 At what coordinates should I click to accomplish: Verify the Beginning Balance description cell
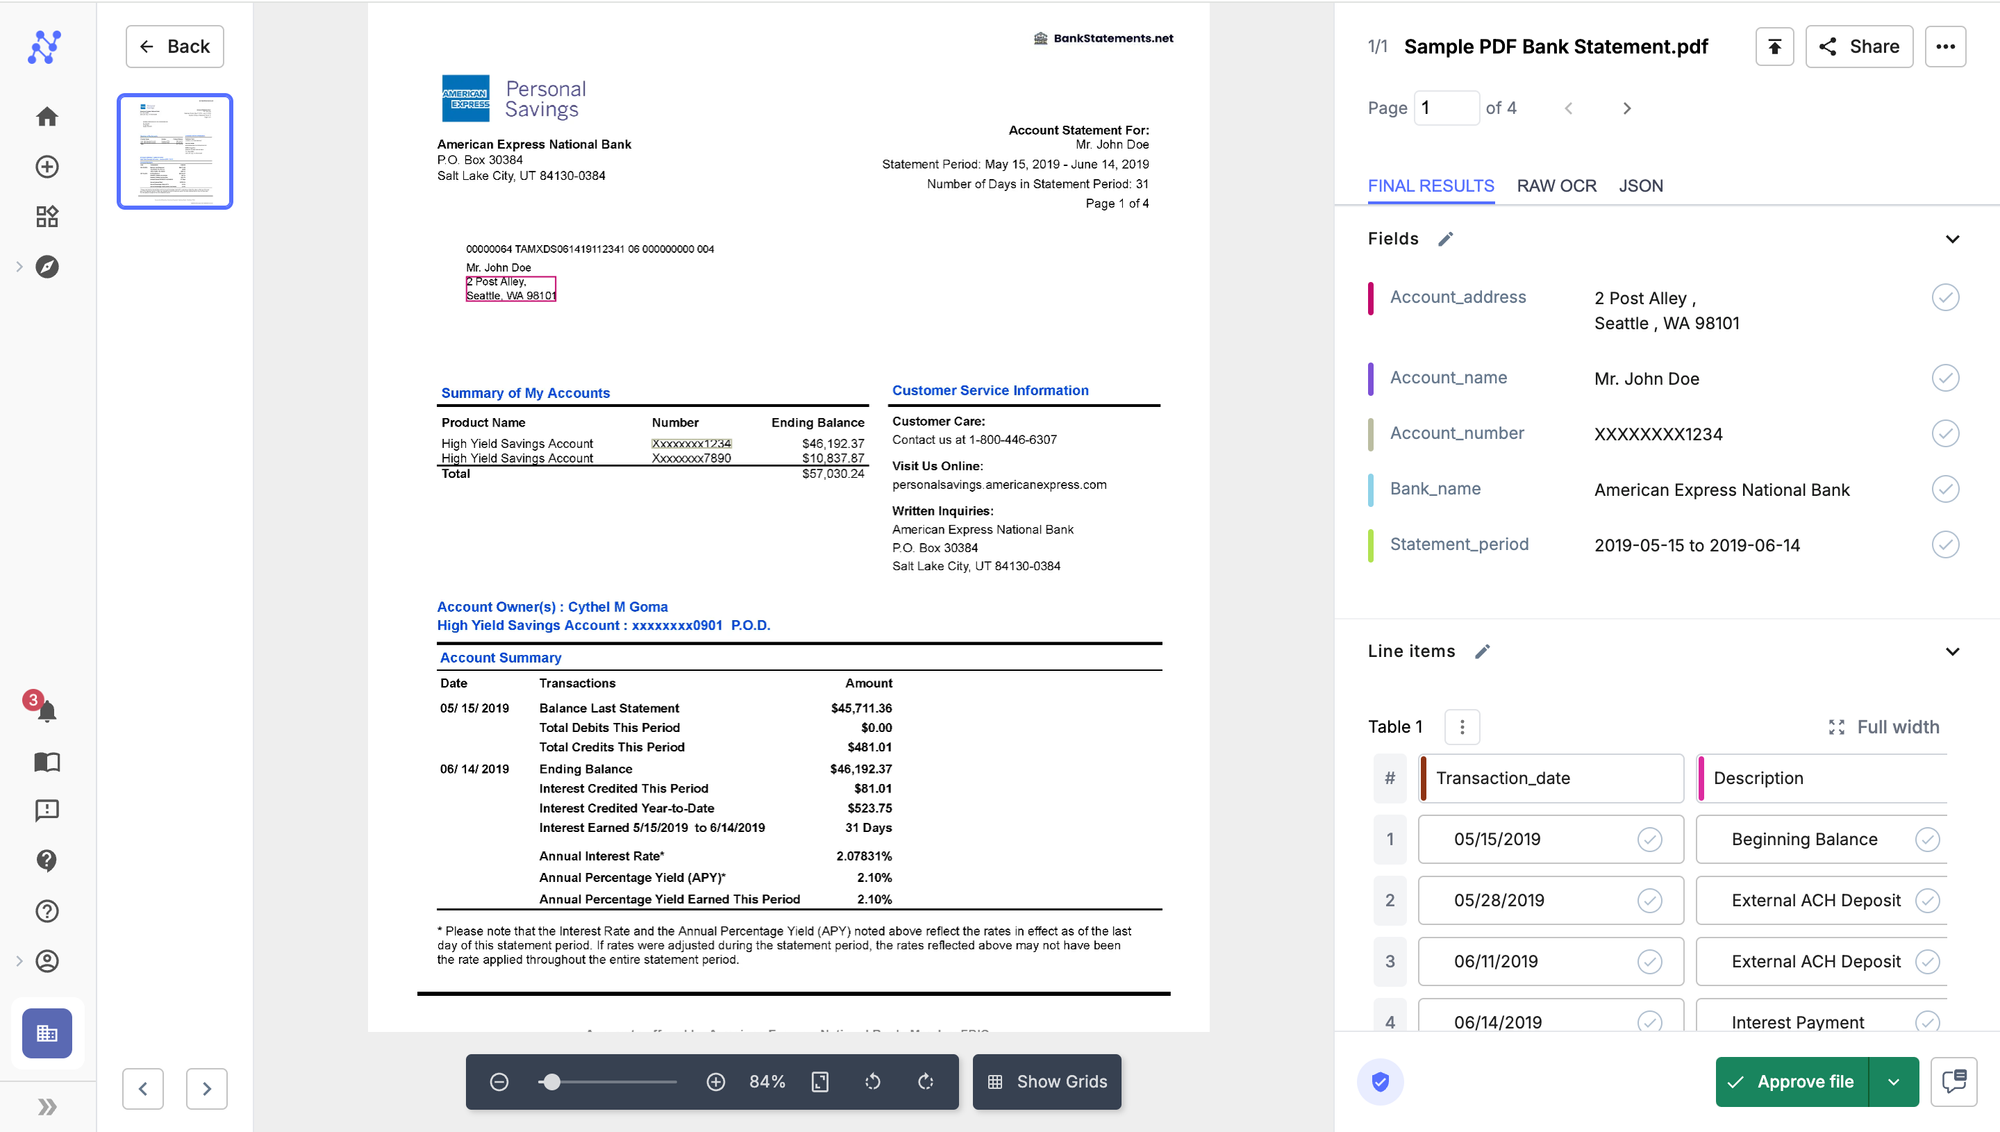(1928, 839)
